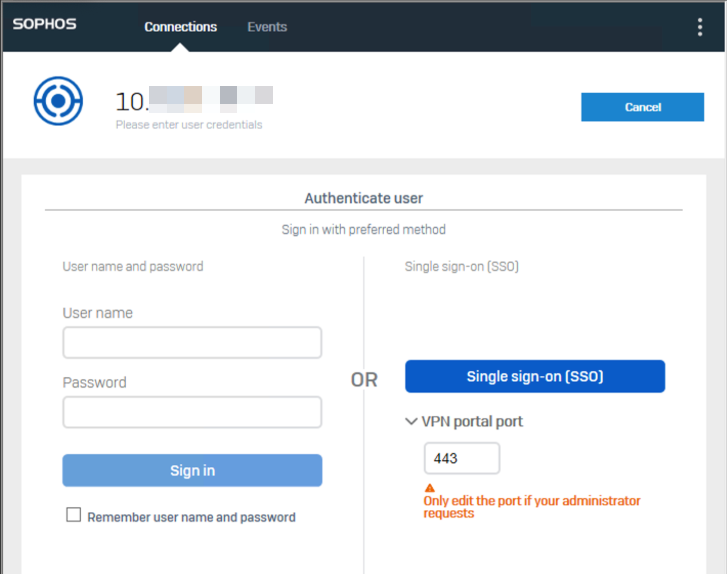Choose the Single sign-on (SSO) button
727x574 pixels.
click(534, 377)
